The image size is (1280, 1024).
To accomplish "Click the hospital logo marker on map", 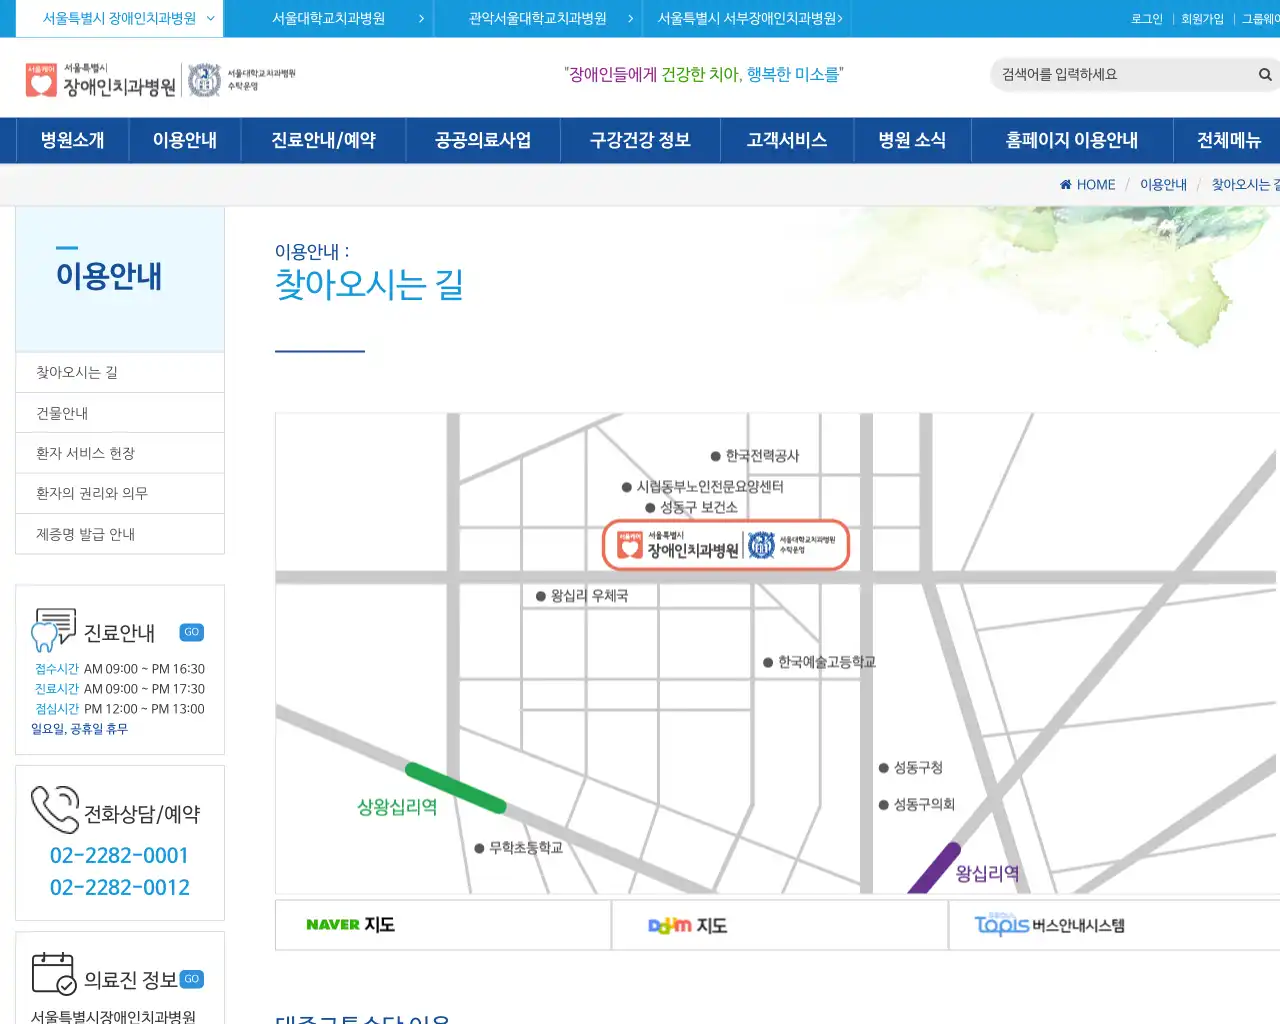I will click(726, 545).
